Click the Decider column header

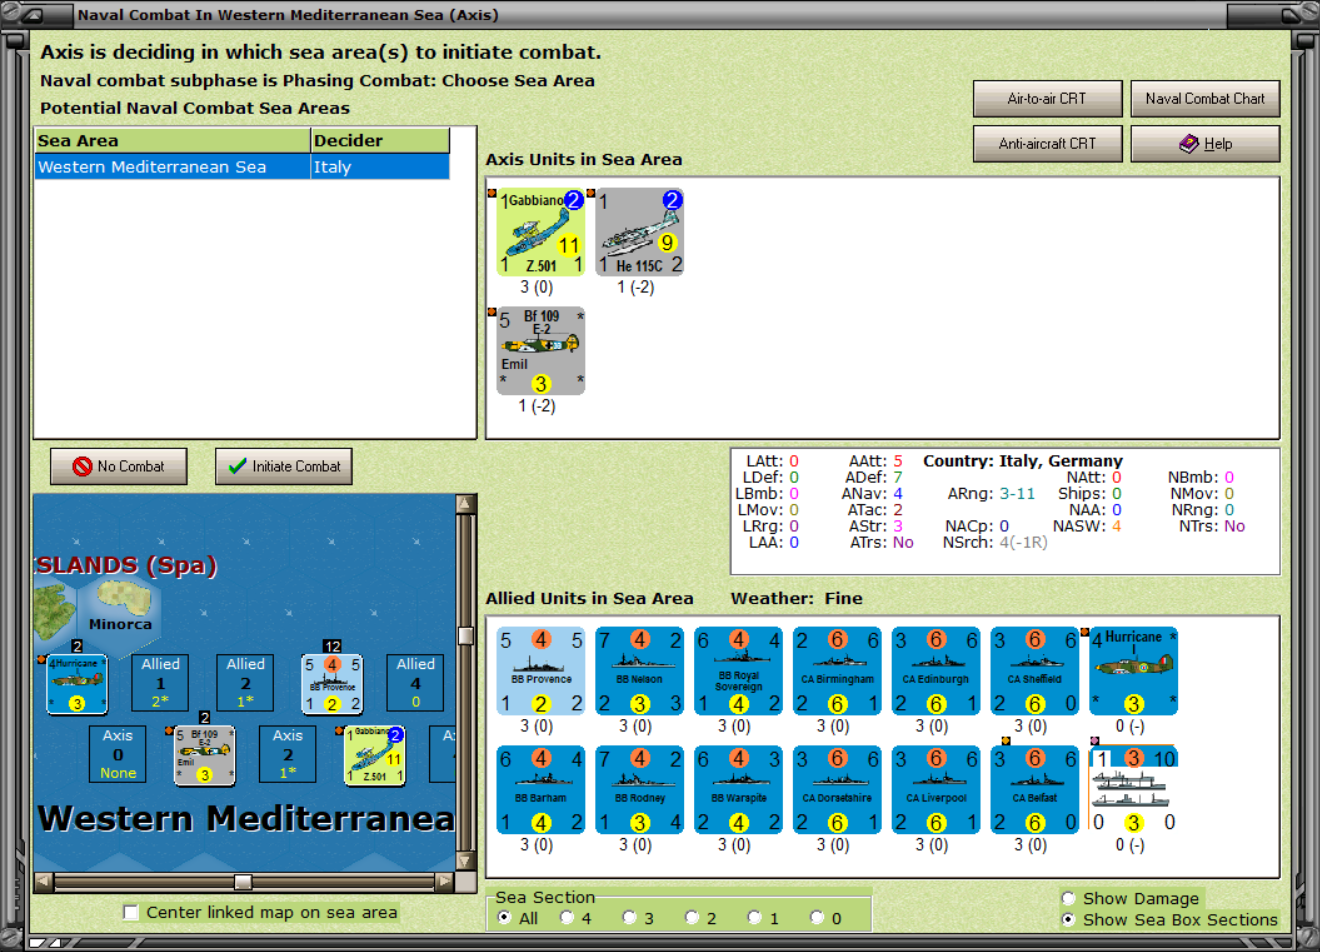tap(380, 141)
